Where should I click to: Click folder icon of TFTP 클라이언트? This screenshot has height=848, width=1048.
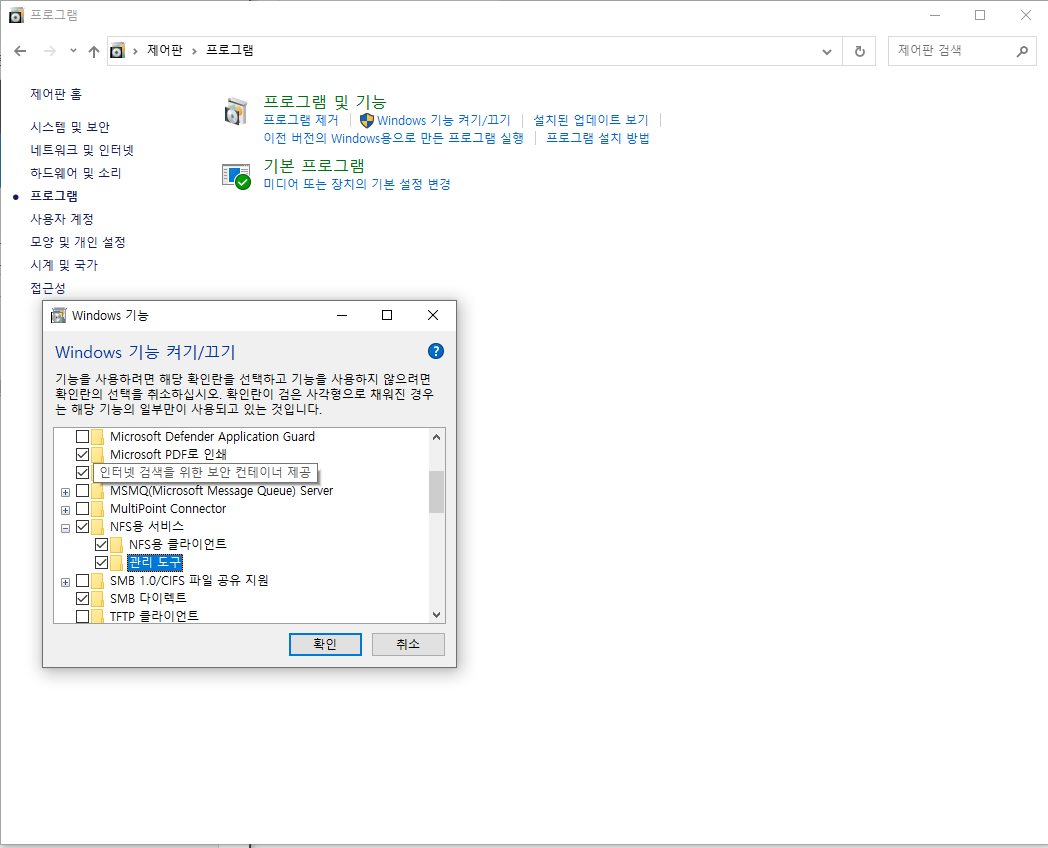(x=98, y=616)
